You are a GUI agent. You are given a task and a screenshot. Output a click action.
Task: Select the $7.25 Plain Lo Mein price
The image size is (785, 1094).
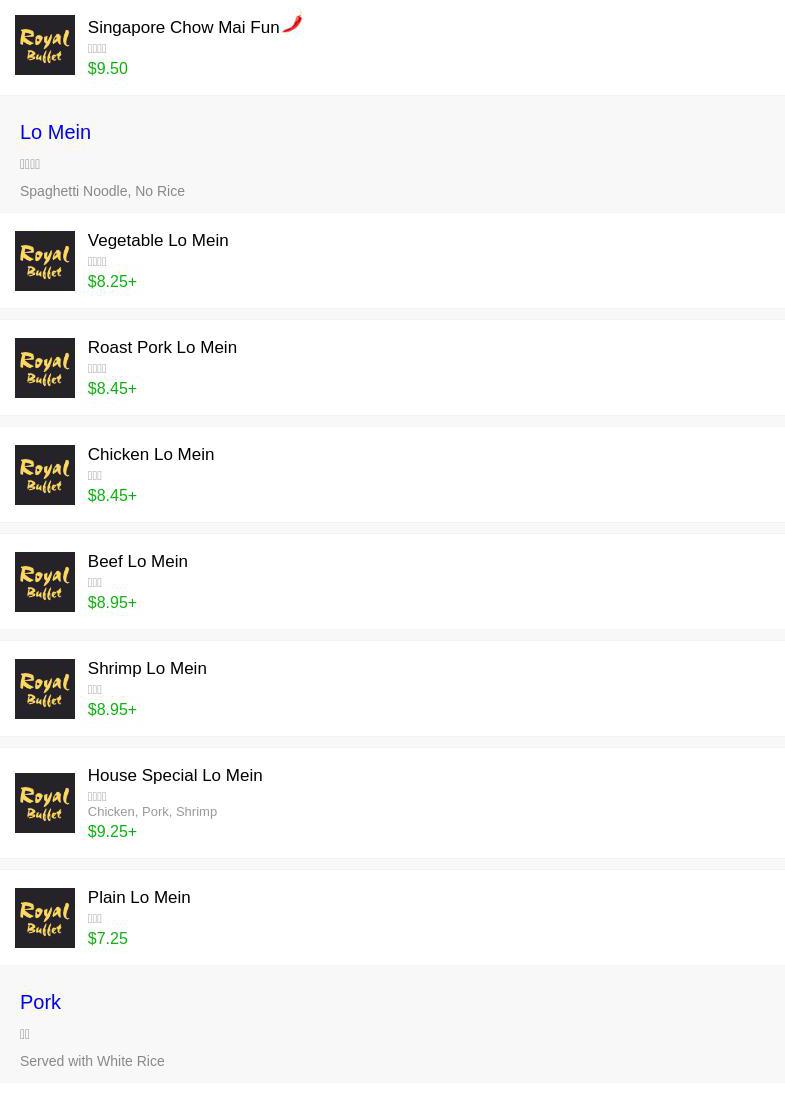tap(107, 938)
